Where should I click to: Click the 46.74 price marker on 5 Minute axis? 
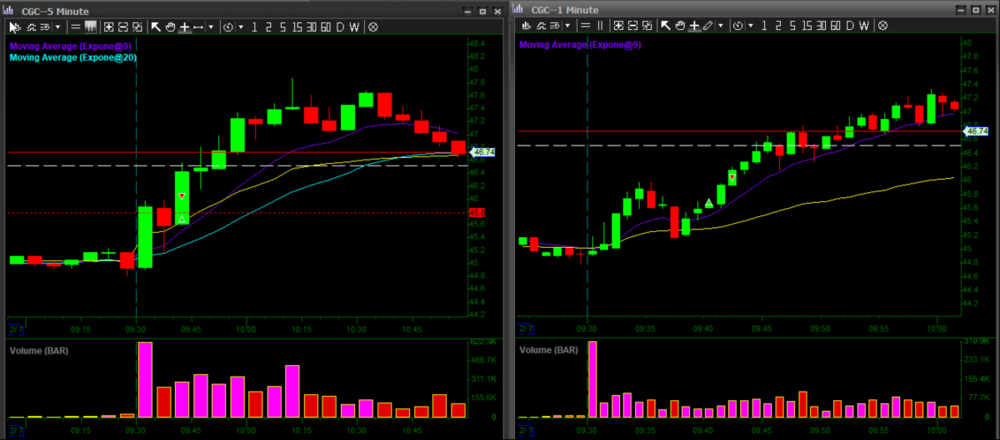coord(483,152)
